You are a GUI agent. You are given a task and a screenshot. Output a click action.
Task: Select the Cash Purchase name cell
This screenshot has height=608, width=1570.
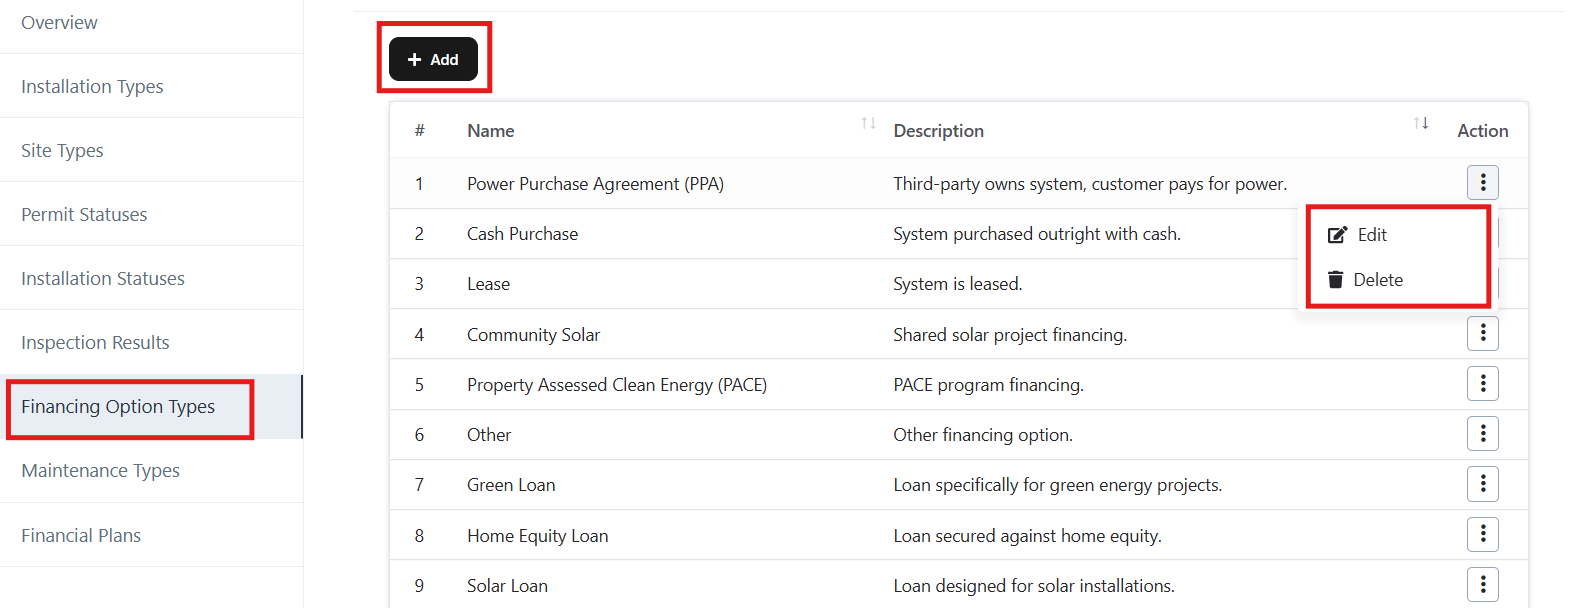(x=522, y=234)
